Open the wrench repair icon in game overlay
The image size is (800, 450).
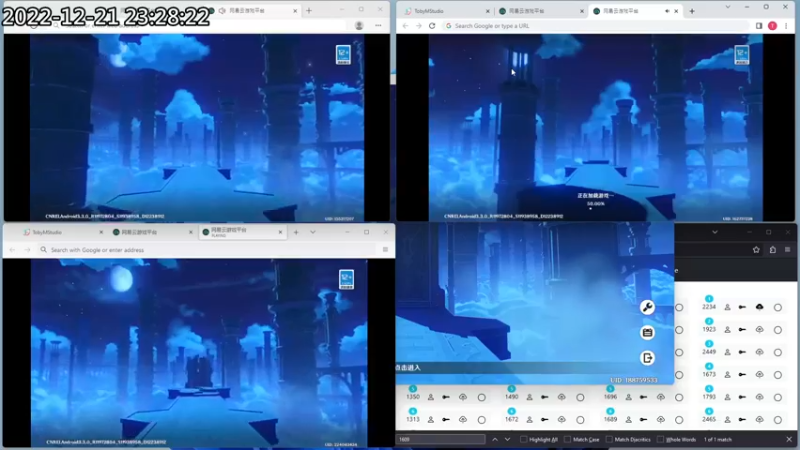tap(647, 307)
